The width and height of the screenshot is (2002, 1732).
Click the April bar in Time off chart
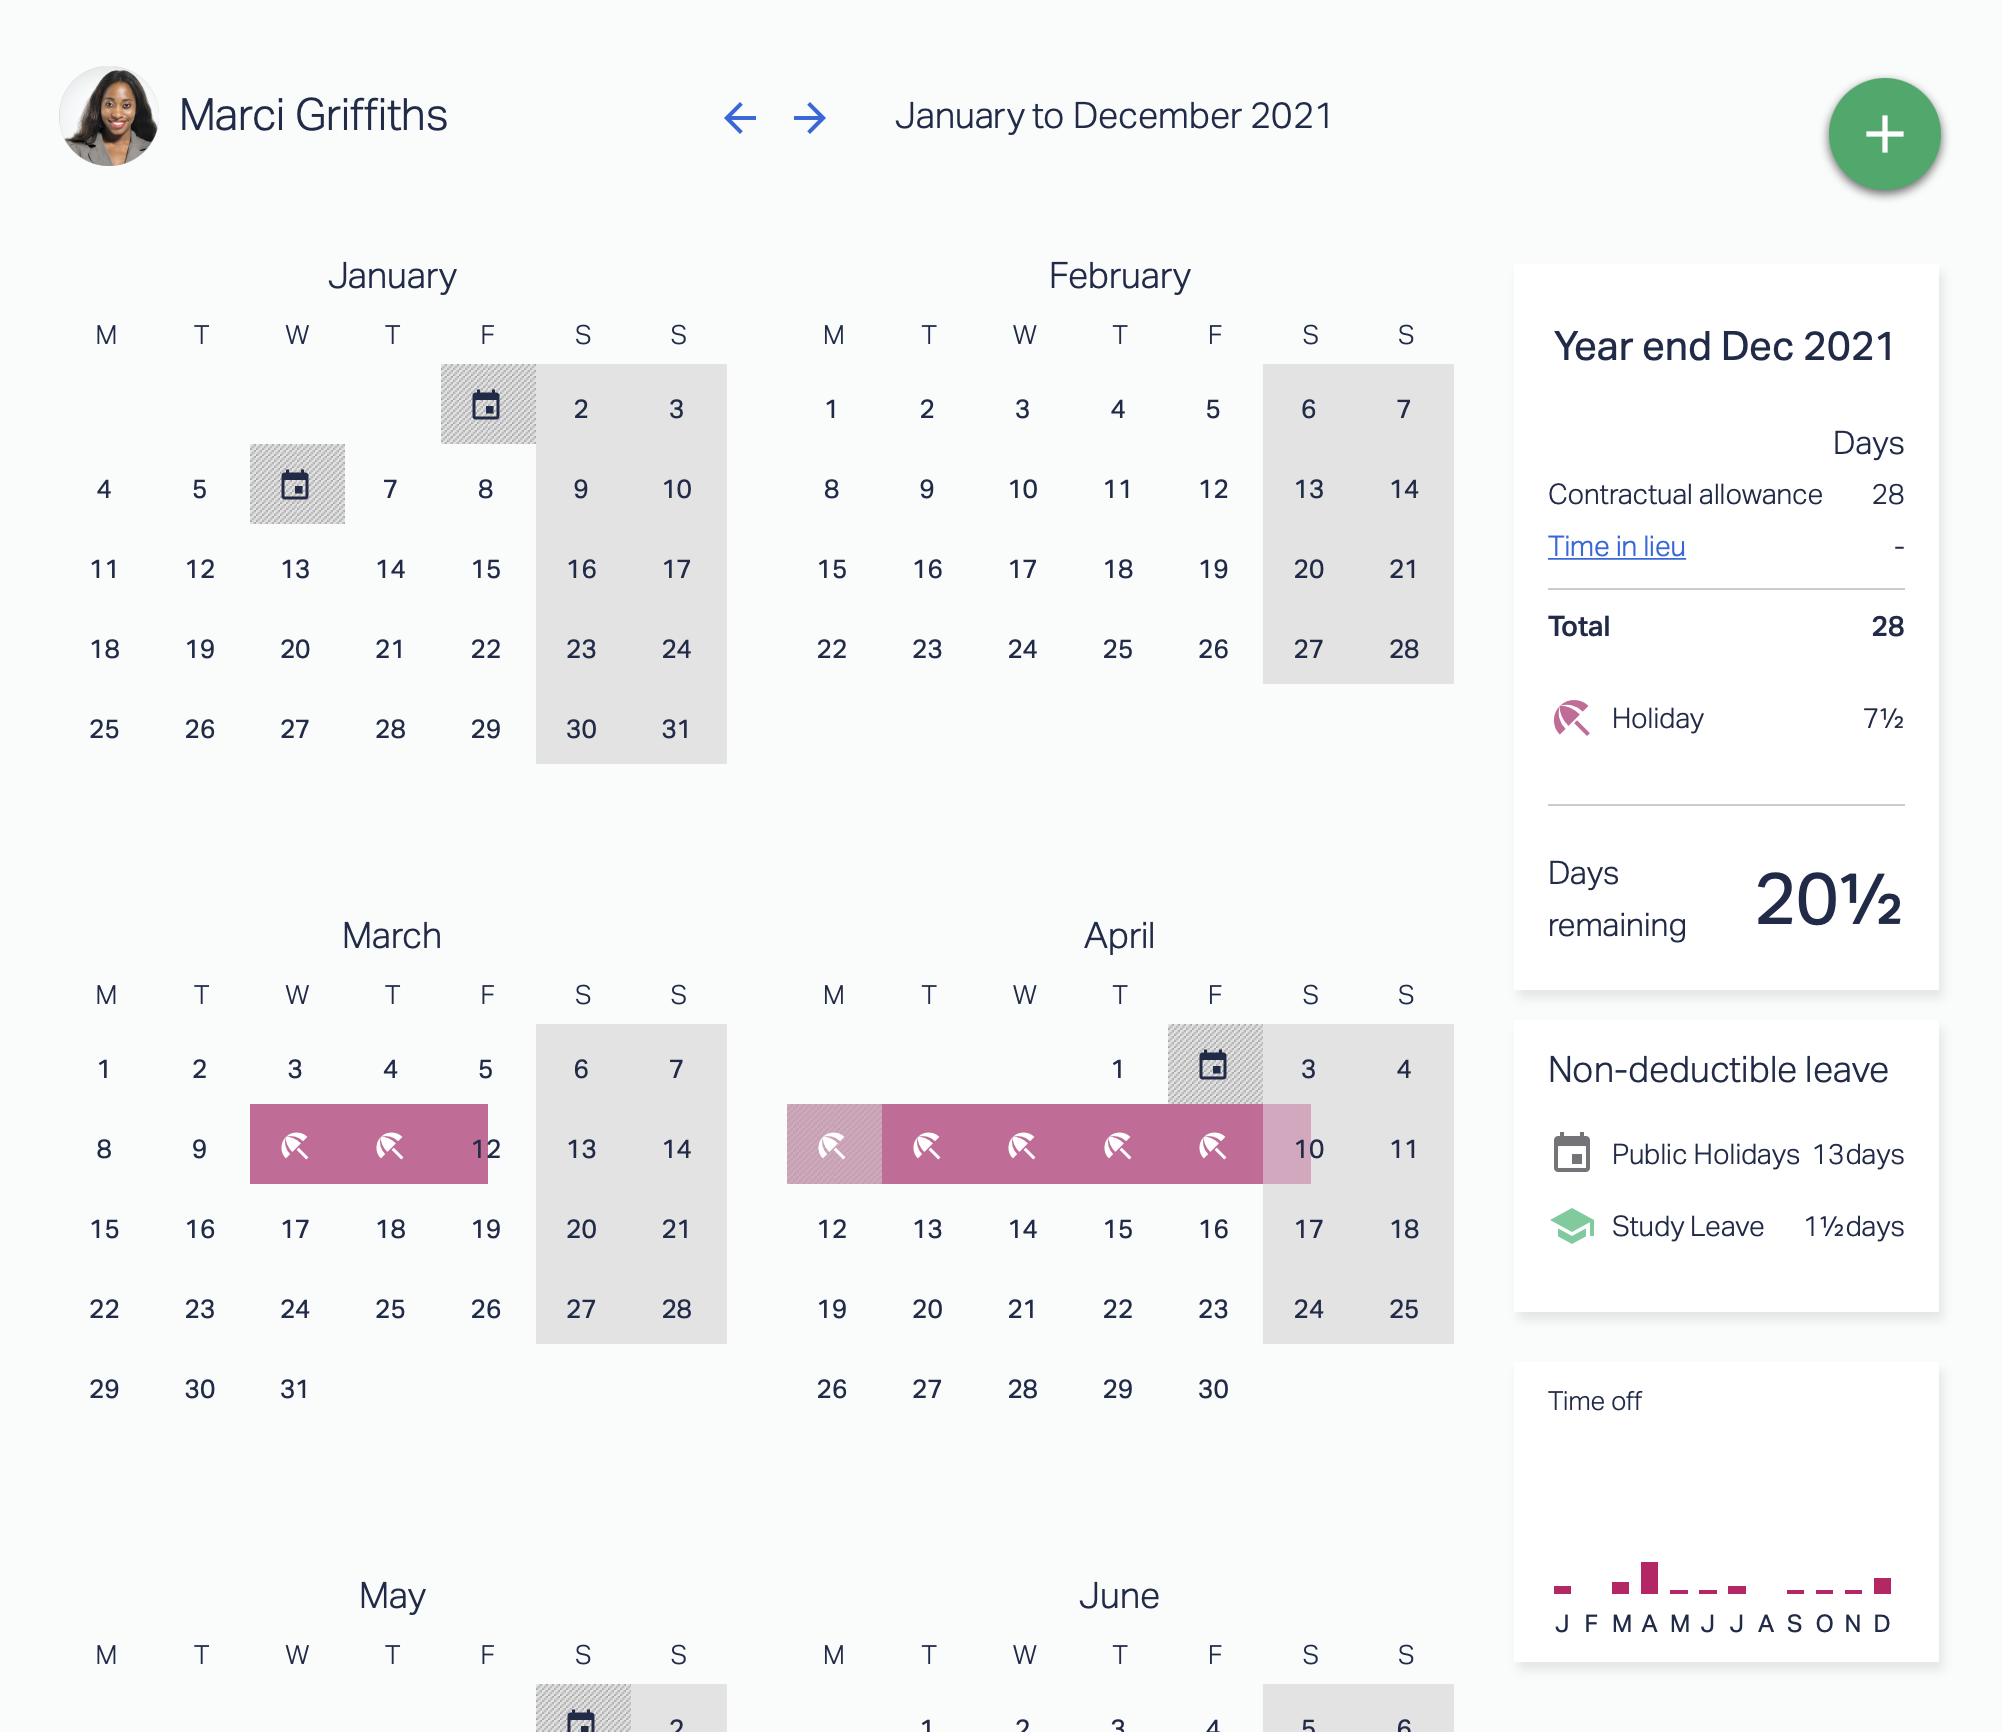(1649, 1577)
